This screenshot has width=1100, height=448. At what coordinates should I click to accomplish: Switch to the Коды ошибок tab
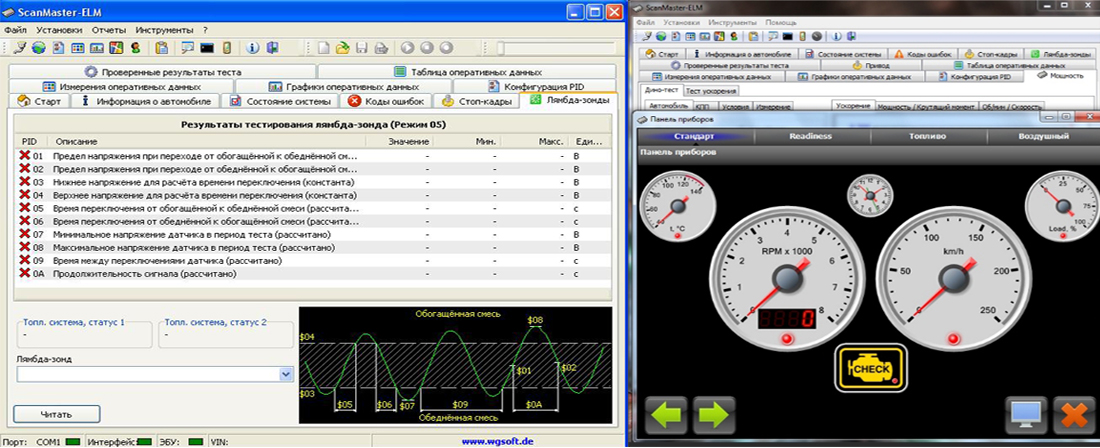pos(386,101)
